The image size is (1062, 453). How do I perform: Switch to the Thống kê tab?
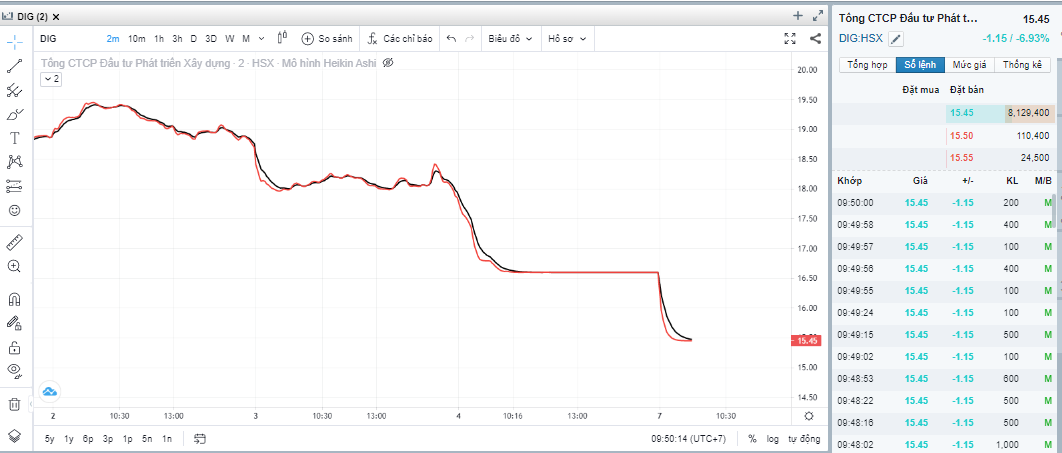[1023, 65]
